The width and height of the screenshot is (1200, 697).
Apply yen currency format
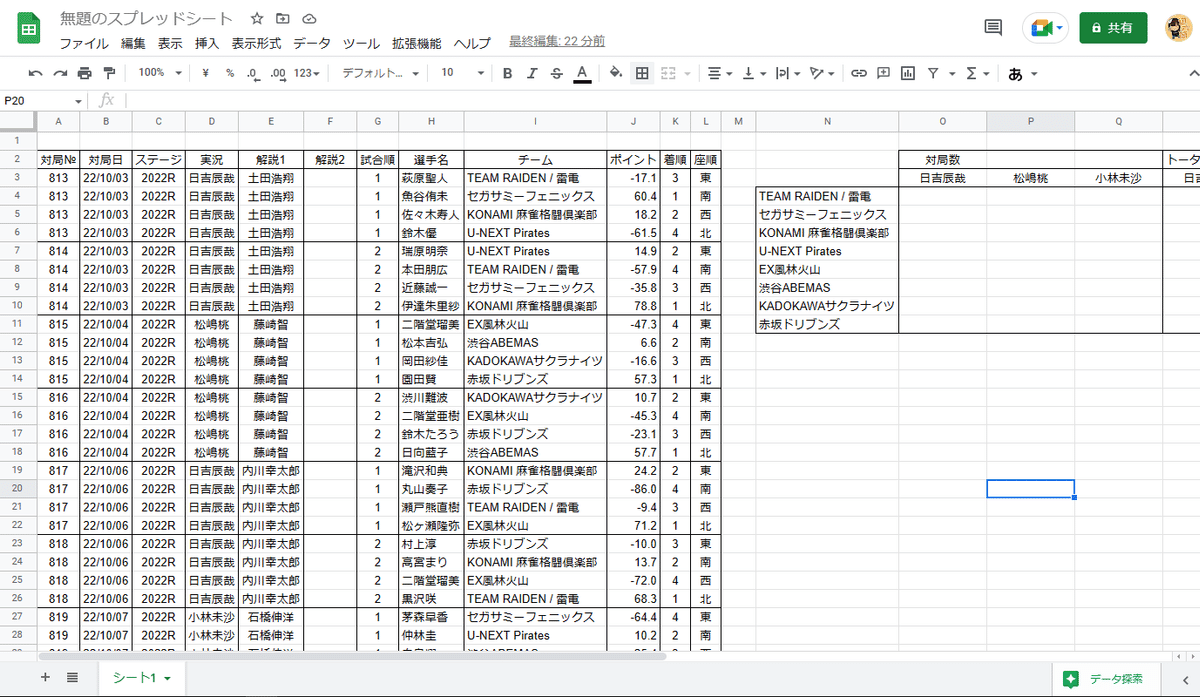click(205, 73)
